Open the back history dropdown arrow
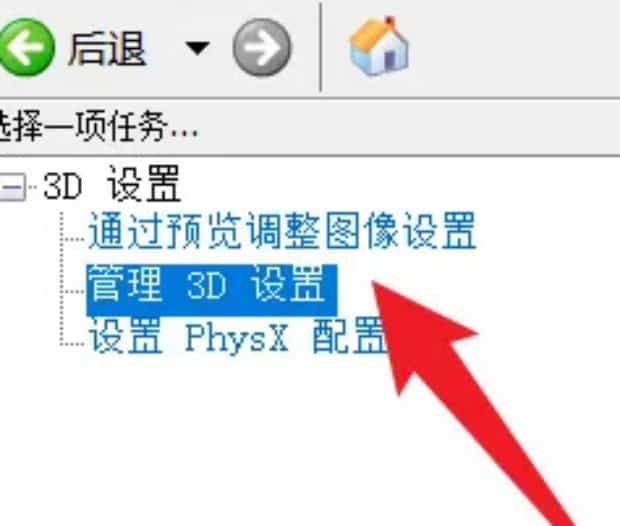 pos(197,48)
